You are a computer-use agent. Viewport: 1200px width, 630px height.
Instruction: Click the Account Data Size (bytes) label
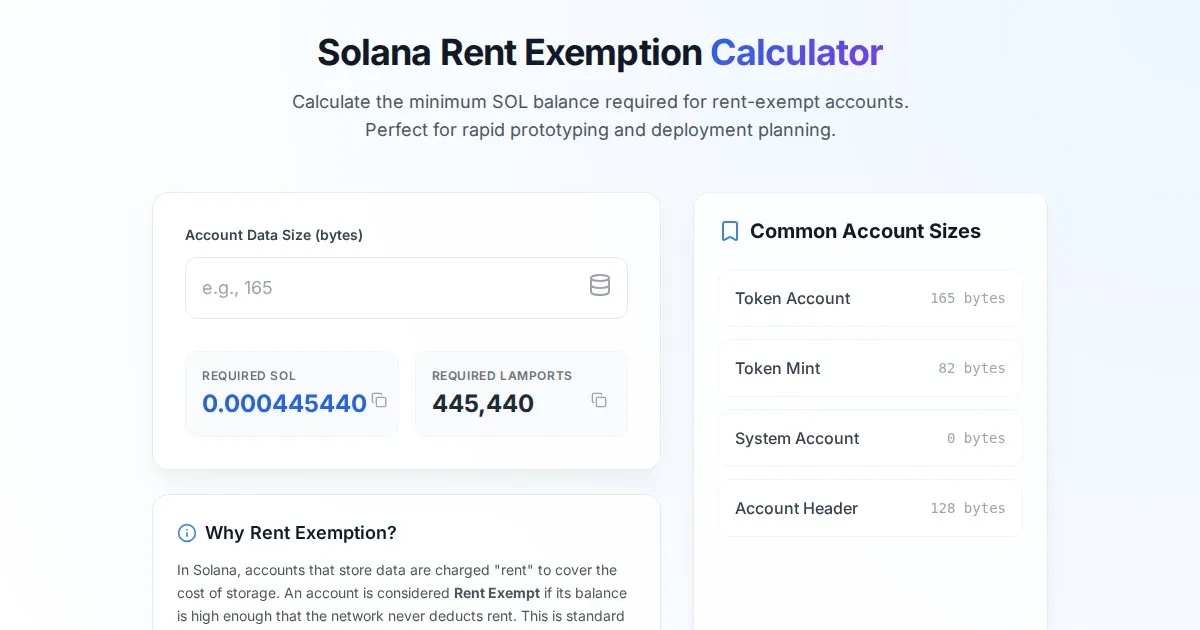274,235
